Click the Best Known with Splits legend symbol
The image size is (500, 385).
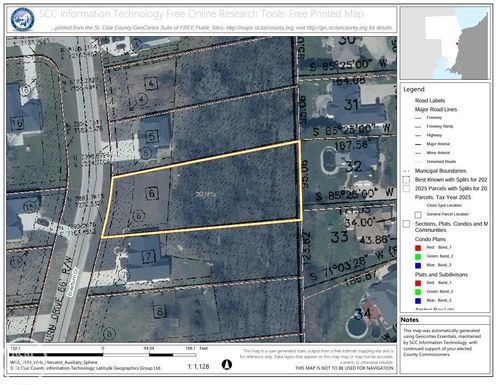[406, 180]
